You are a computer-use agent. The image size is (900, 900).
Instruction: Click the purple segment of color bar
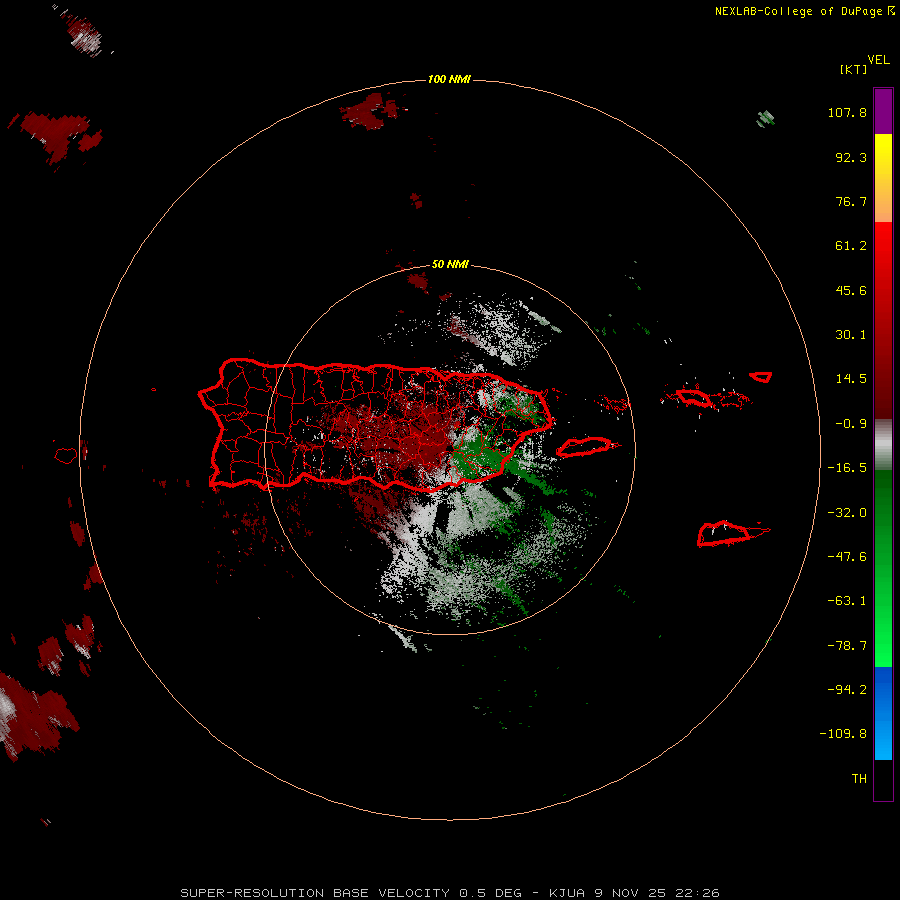tap(883, 111)
